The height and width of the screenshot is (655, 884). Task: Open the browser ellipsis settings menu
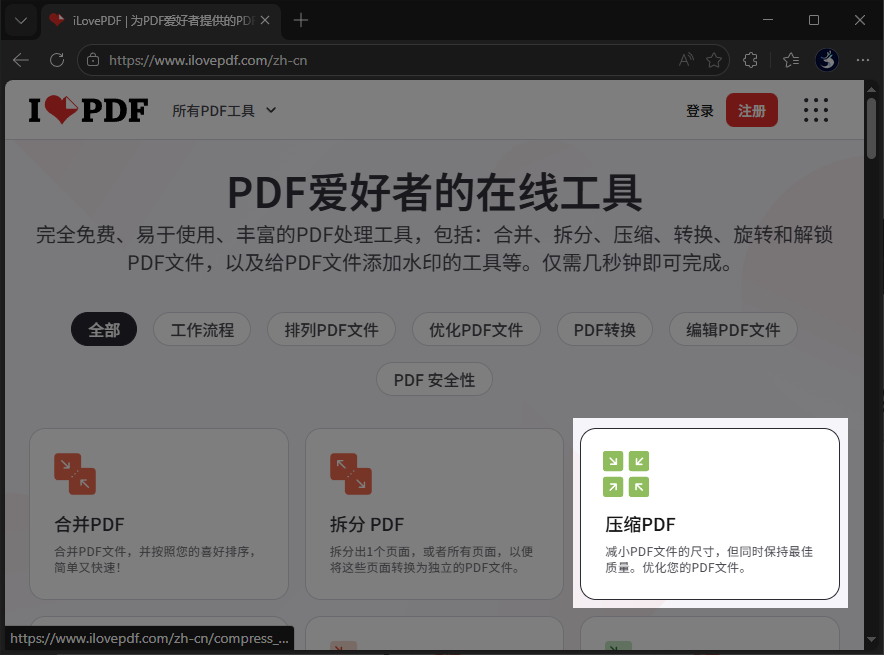[x=863, y=60]
